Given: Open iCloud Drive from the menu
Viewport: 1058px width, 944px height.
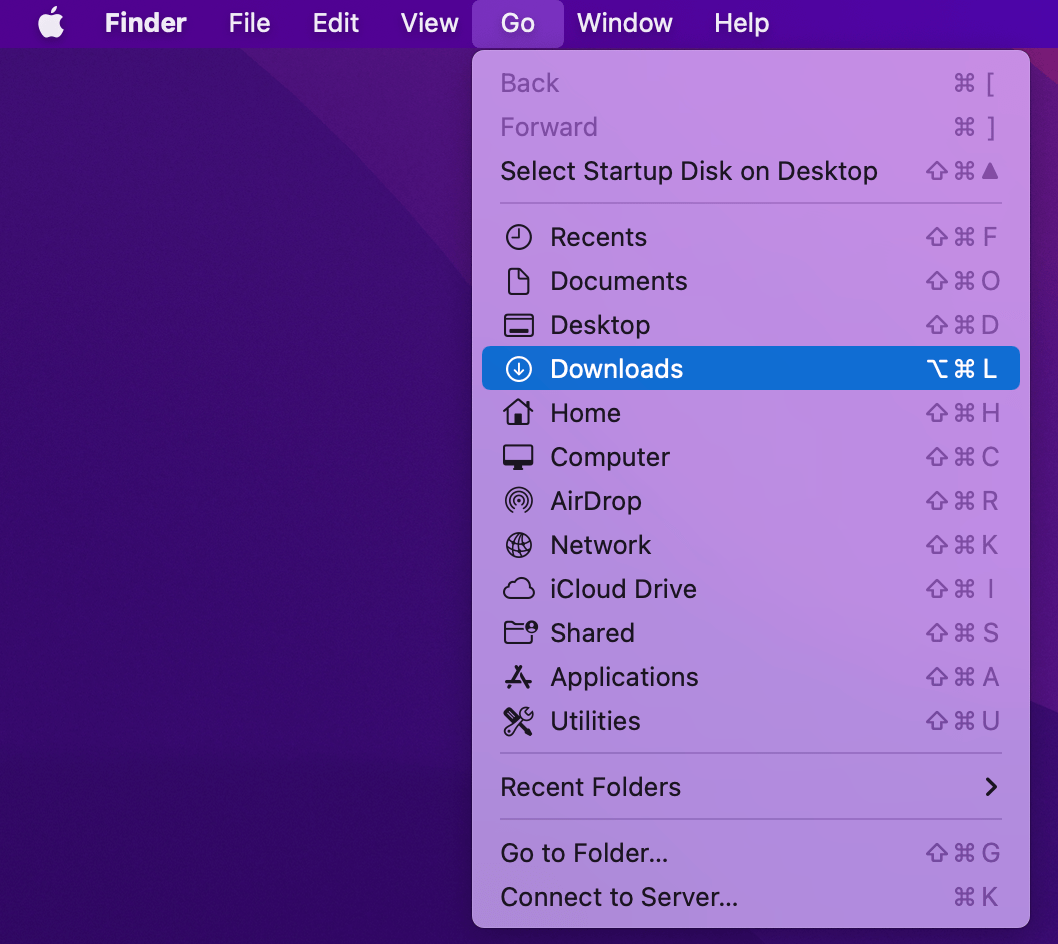Looking at the screenshot, I should 750,589.
